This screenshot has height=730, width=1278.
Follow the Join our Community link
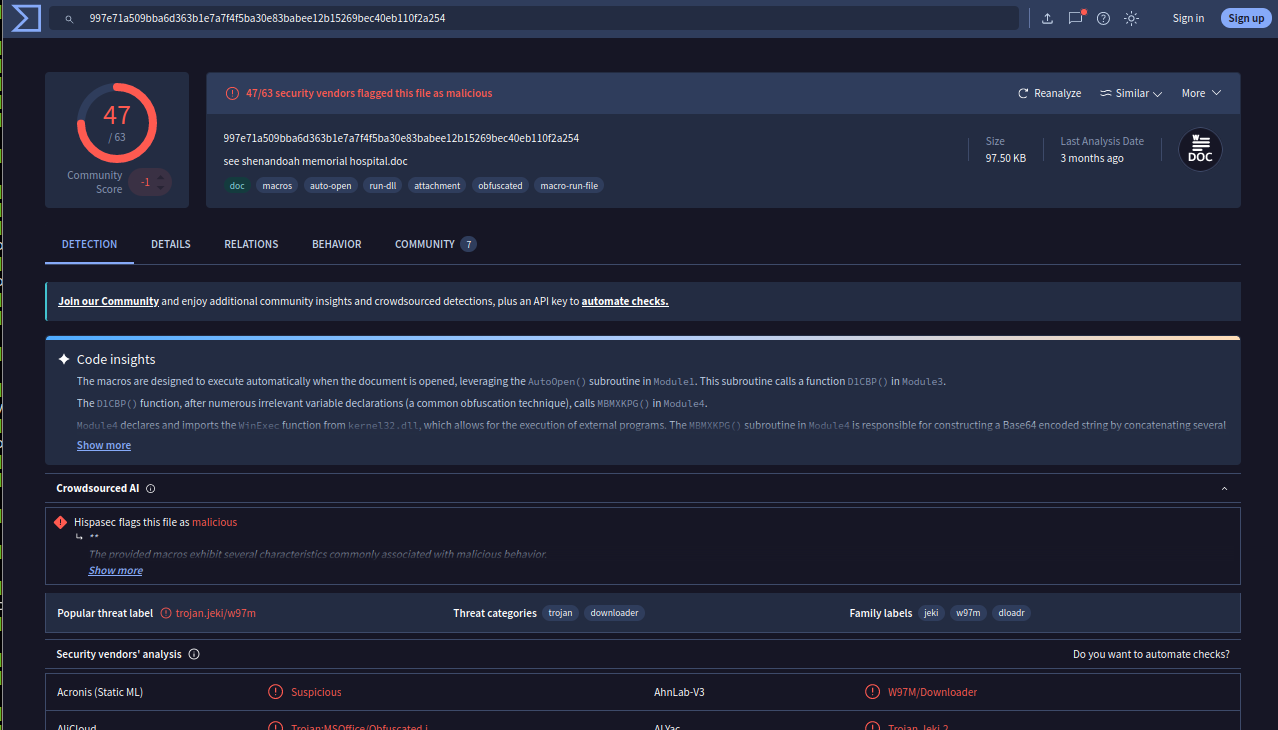click(x=108, y=301)
